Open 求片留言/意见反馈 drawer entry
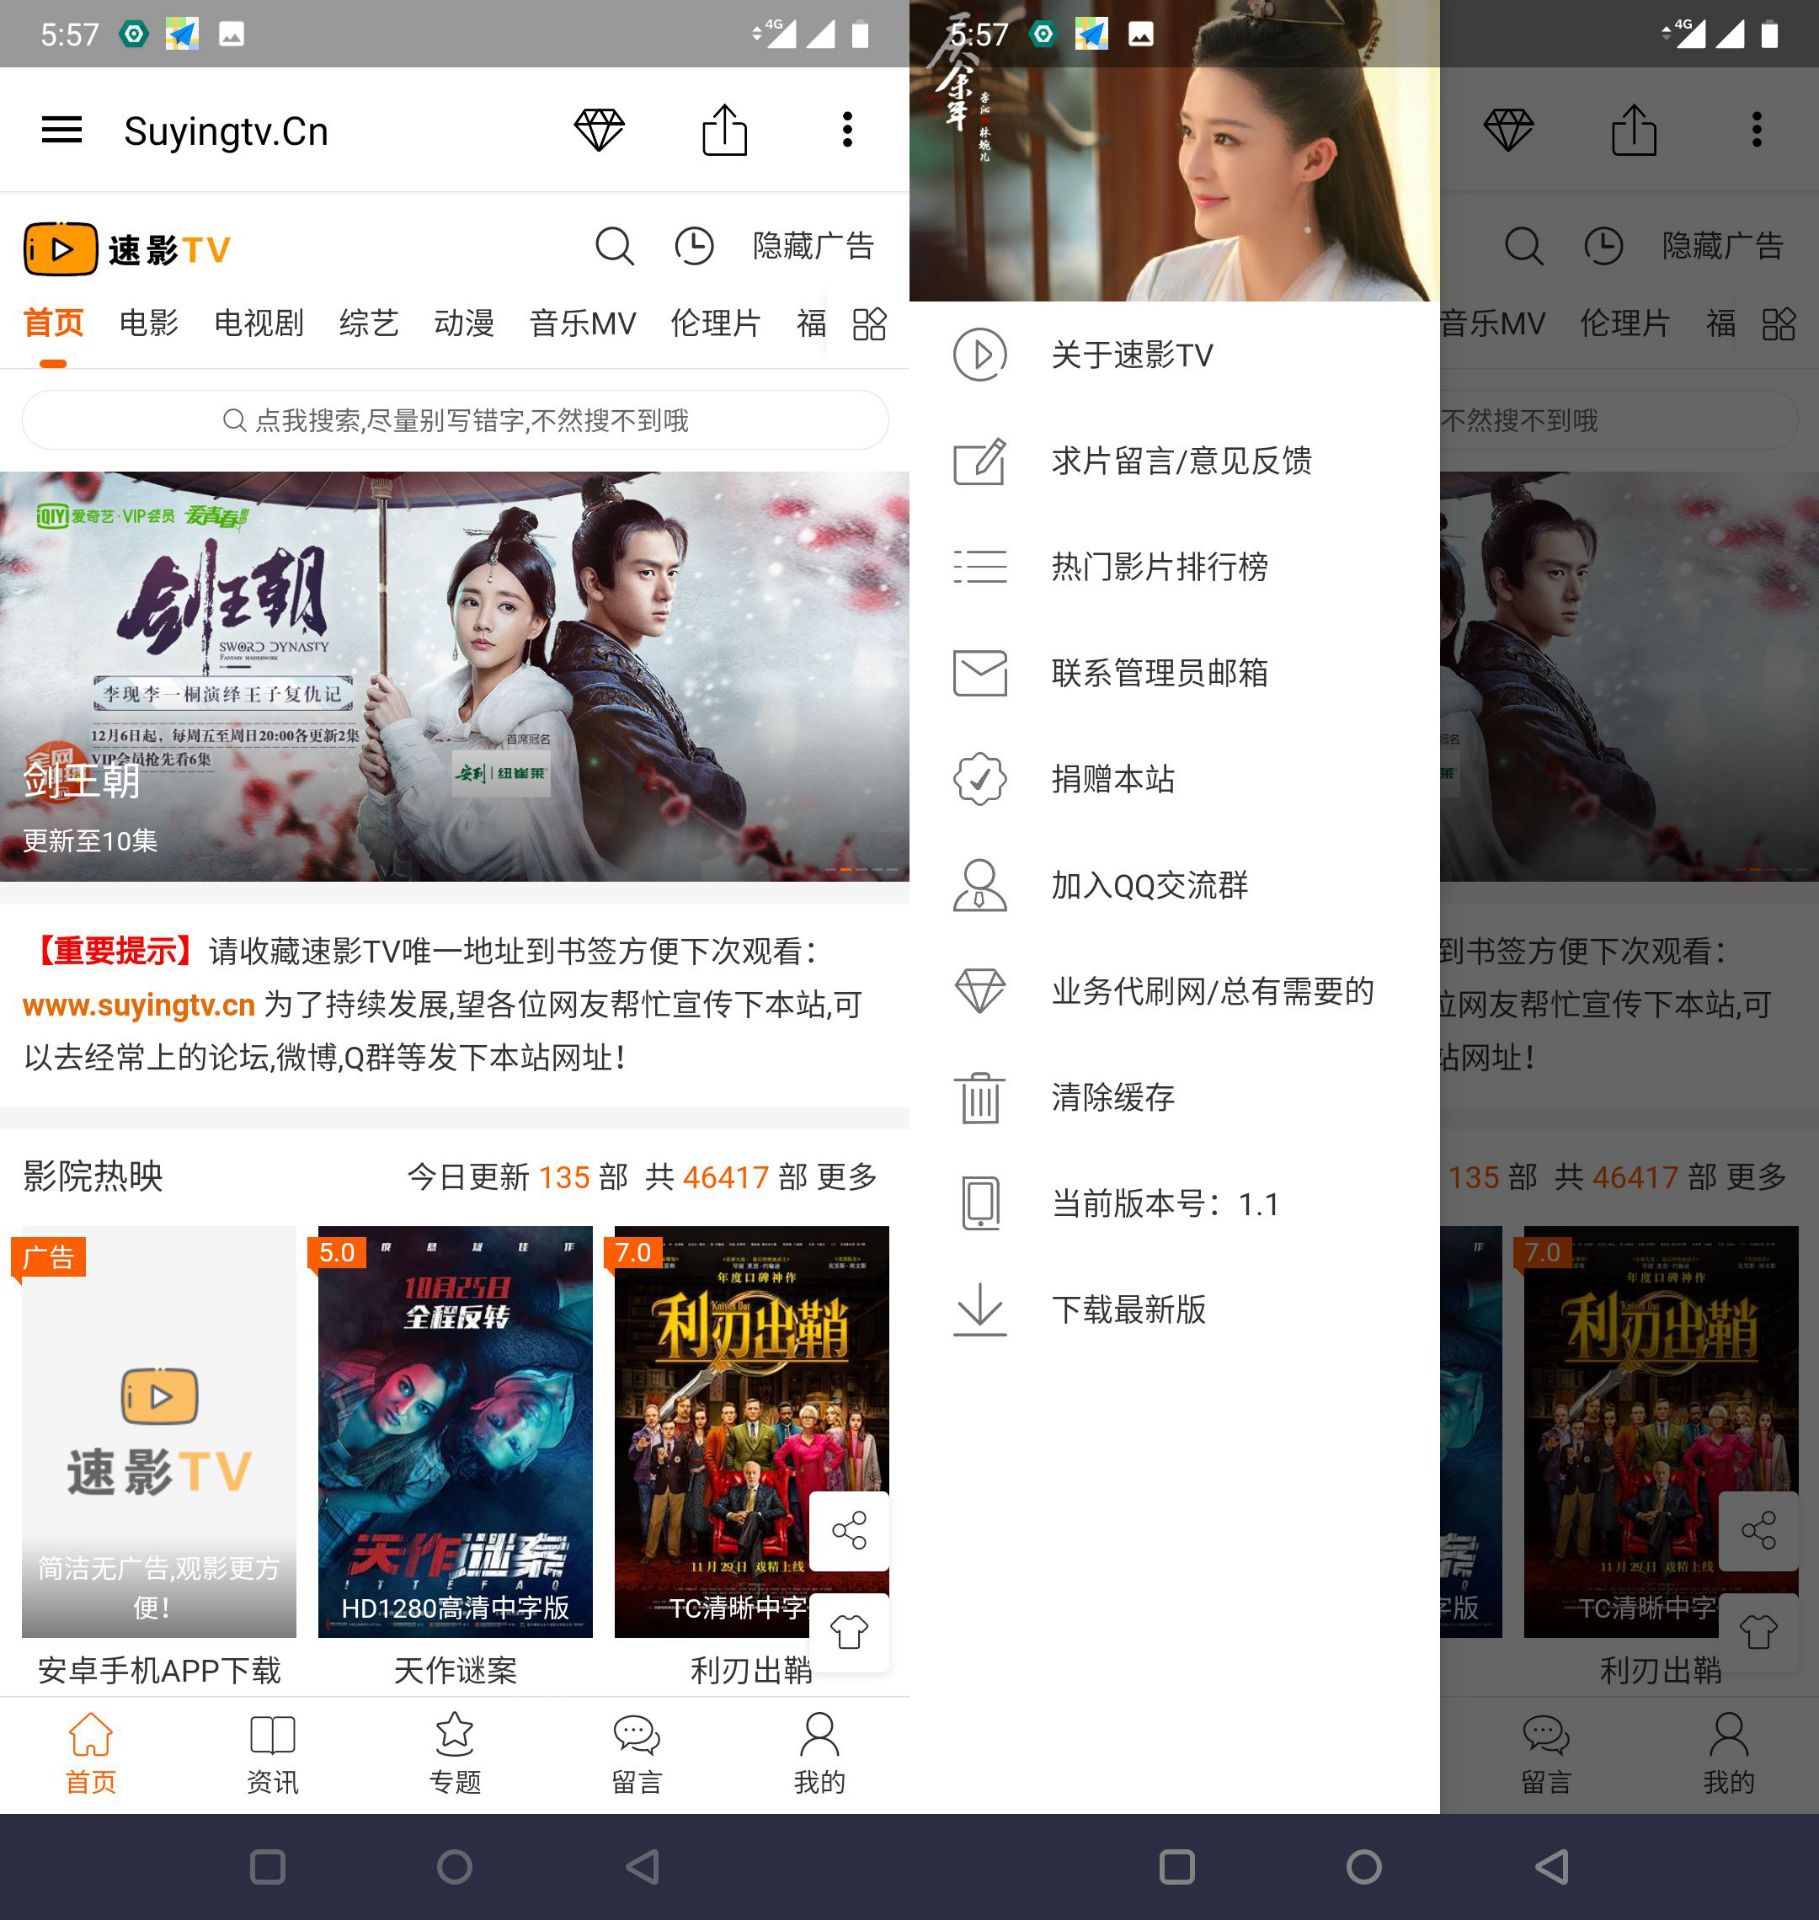This screenshot has width=1819, height=1920. point(1174,461)
